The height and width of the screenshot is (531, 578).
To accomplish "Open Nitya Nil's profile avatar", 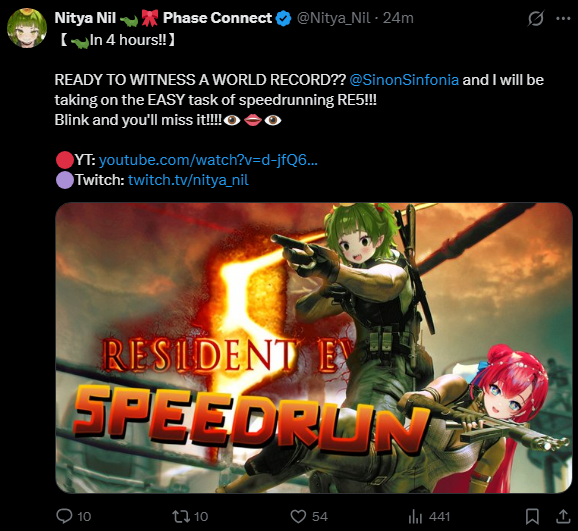I will 27,28.
